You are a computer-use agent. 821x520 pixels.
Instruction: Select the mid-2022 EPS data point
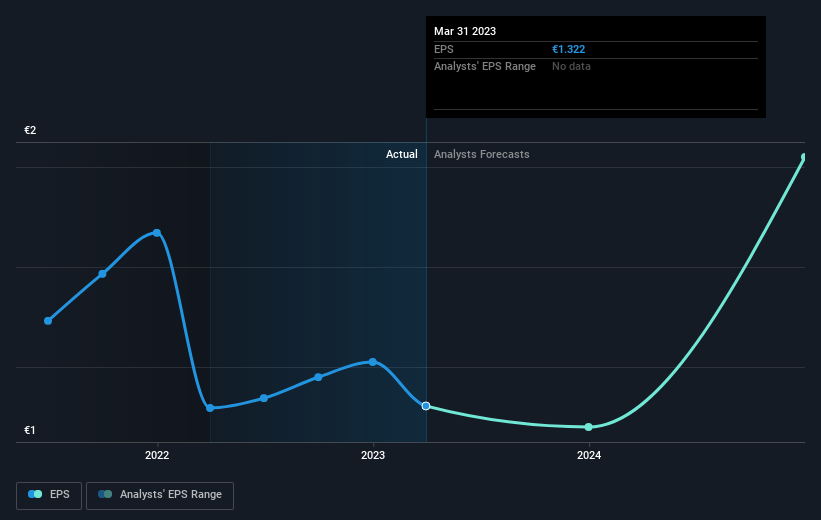[x=264, y=398]
